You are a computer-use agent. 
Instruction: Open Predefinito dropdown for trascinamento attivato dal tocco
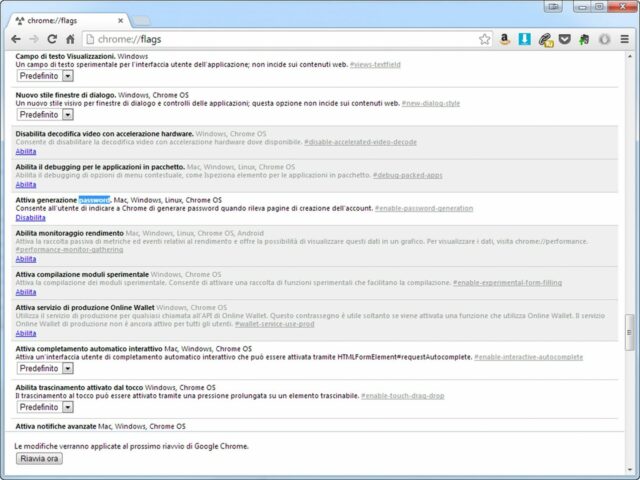click(45, 407)
